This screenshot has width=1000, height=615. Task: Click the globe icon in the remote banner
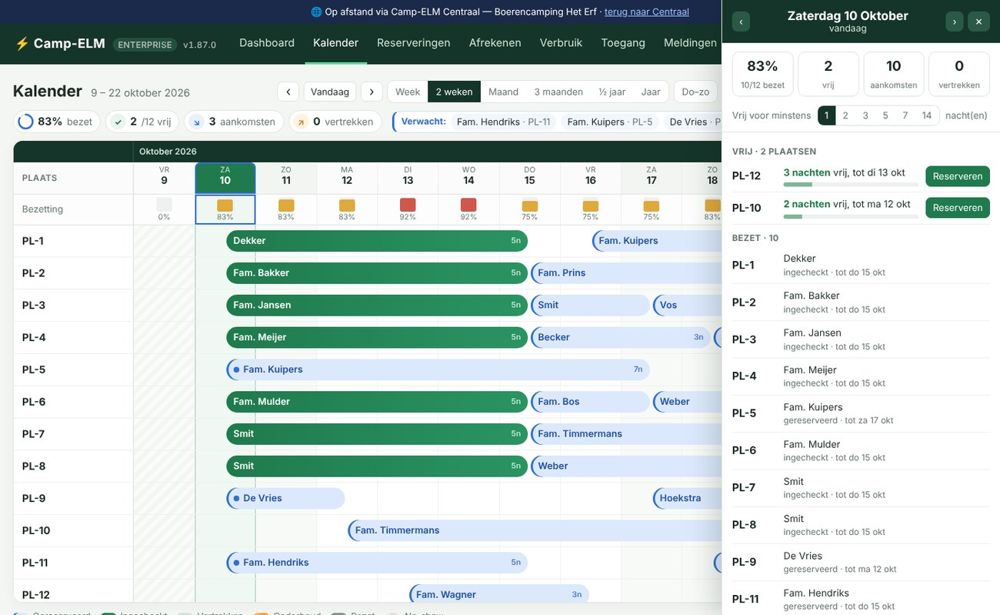click(316, 11)
